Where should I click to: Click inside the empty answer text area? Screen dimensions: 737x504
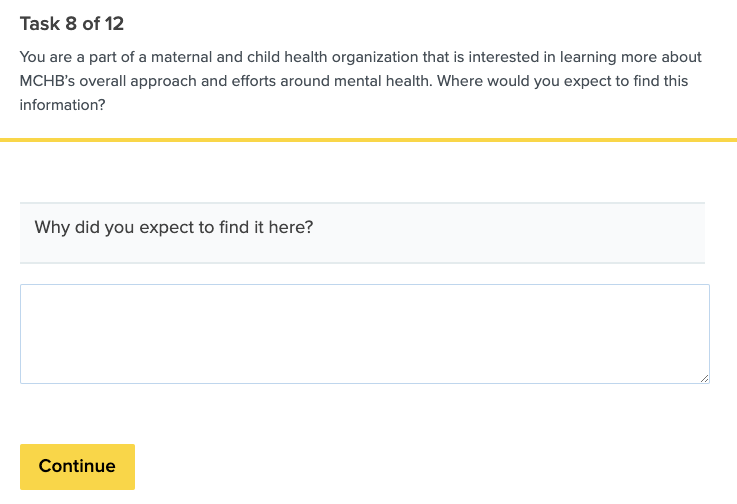(x=364, y=333)
